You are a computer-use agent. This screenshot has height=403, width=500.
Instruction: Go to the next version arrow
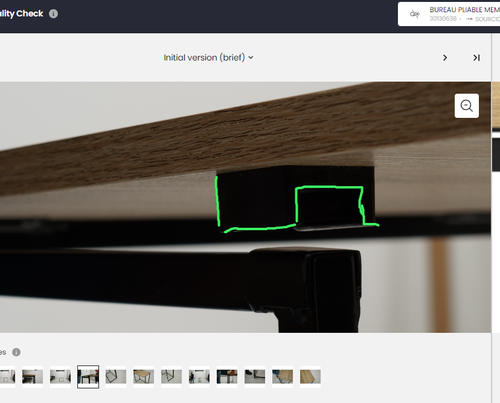[x=445, y=58]
